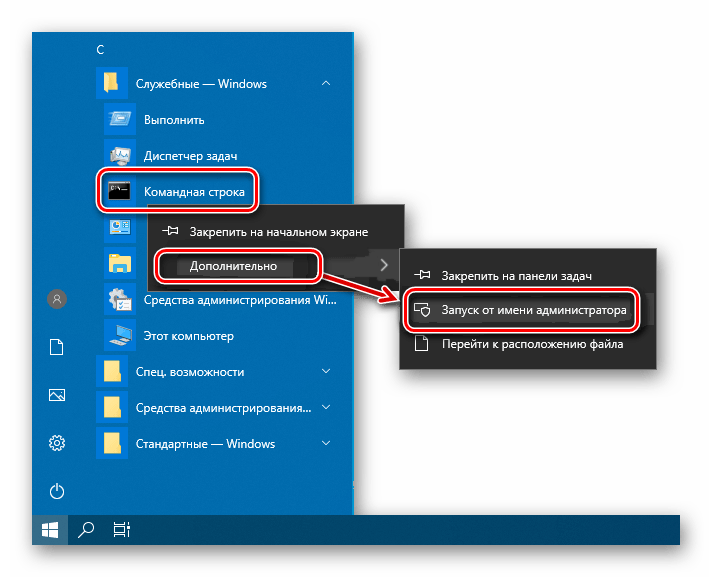This screenshot has width=712, height=577.
Task: Expand Стандартные — Windows folder chevron
Action: (326, 443)
